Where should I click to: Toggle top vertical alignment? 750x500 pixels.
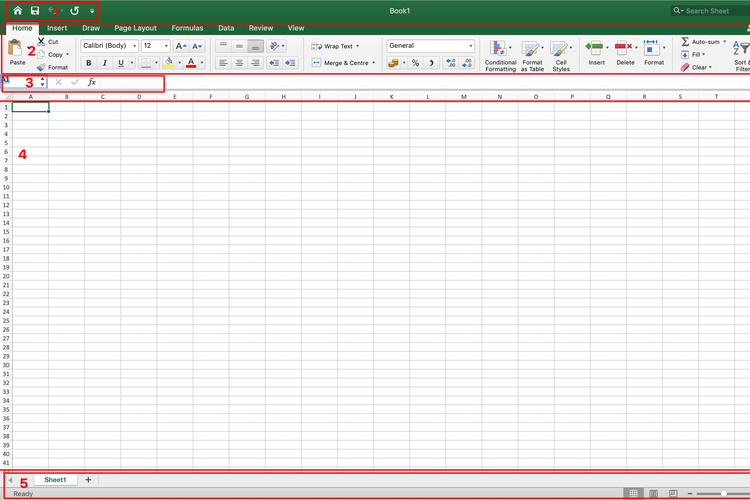click(x=223, y=46)
